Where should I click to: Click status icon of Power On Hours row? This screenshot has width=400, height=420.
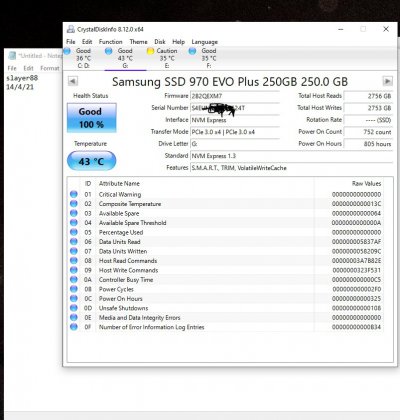tap(74, 299)
